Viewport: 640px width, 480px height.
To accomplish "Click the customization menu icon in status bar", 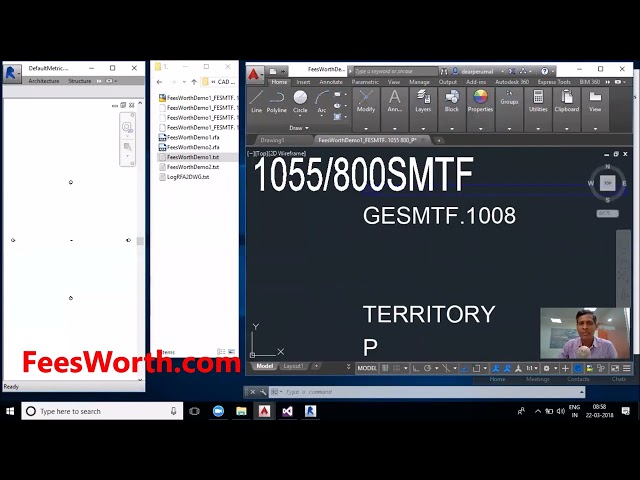I will pos(627,368).
